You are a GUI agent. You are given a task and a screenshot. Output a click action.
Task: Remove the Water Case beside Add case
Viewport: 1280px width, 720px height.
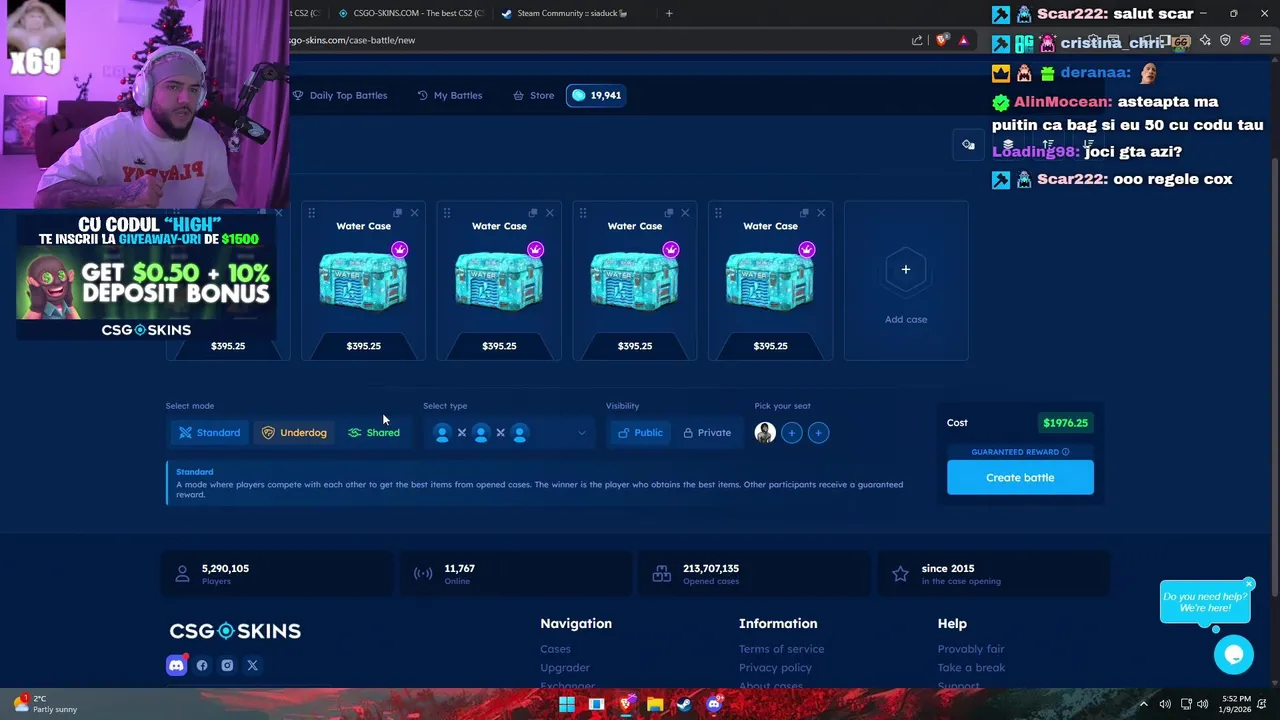coord(821,213)
